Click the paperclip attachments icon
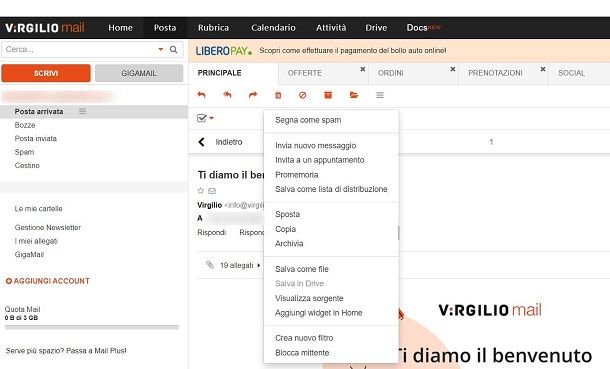 click(210, 265)
